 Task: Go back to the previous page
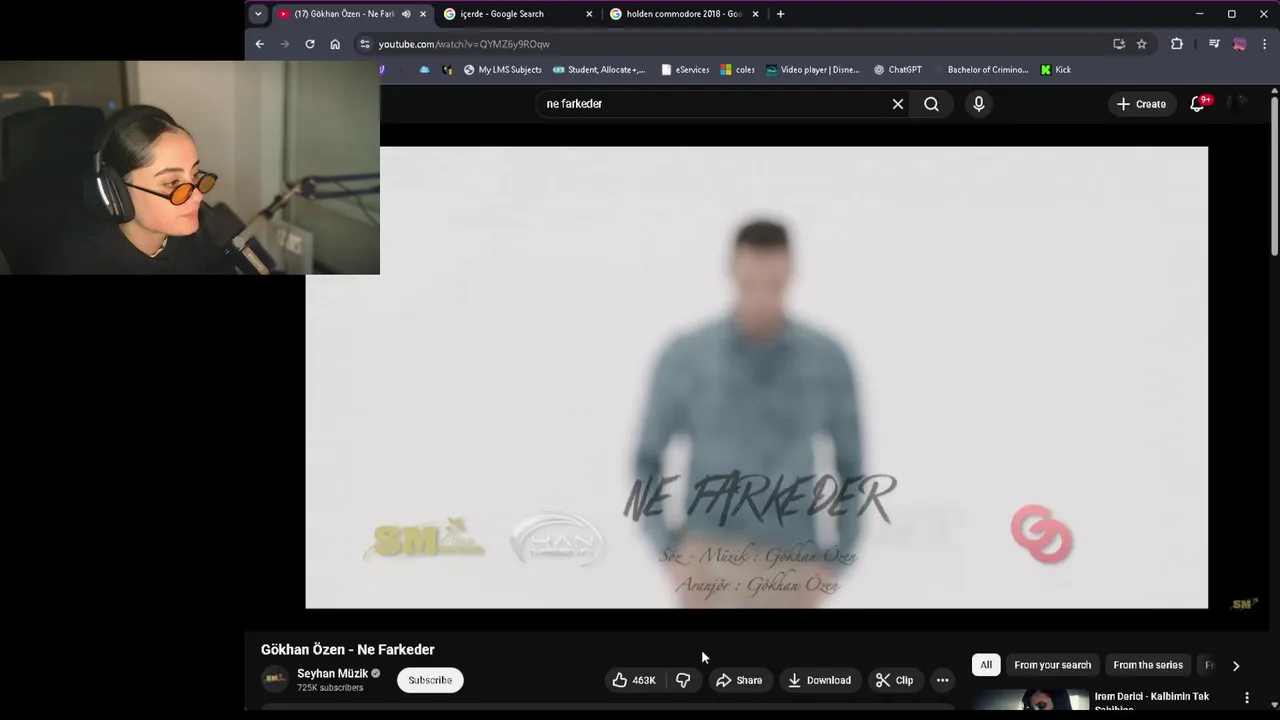click(x=259, y=44)
